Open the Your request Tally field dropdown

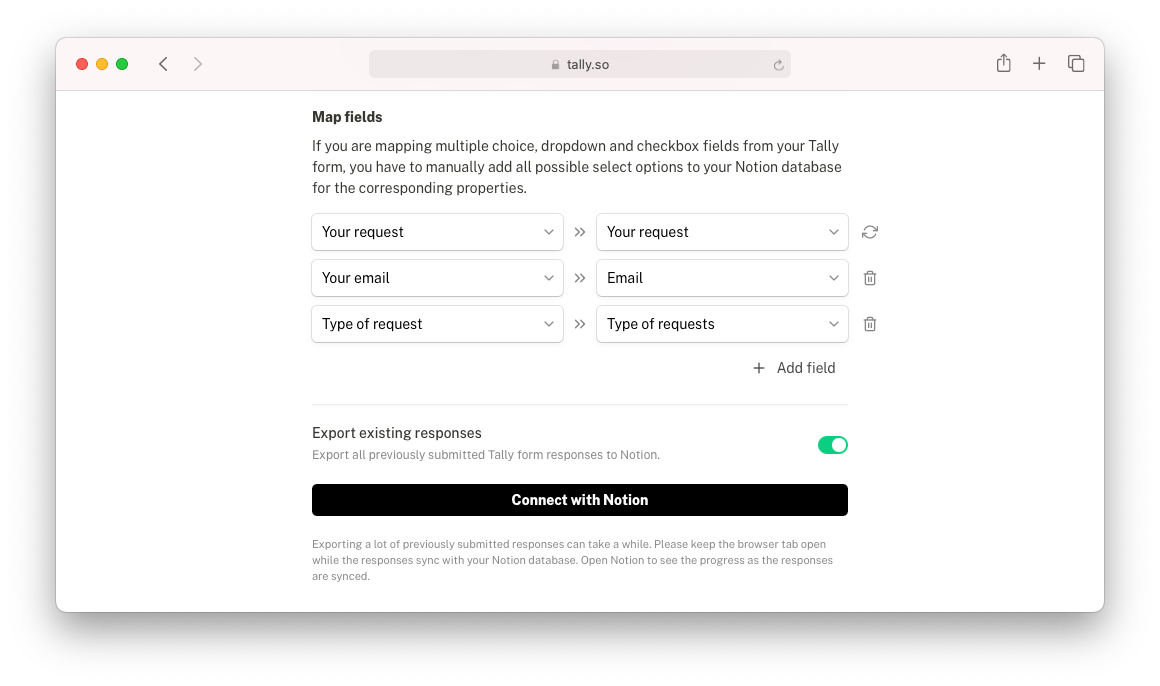coord(437,232)
